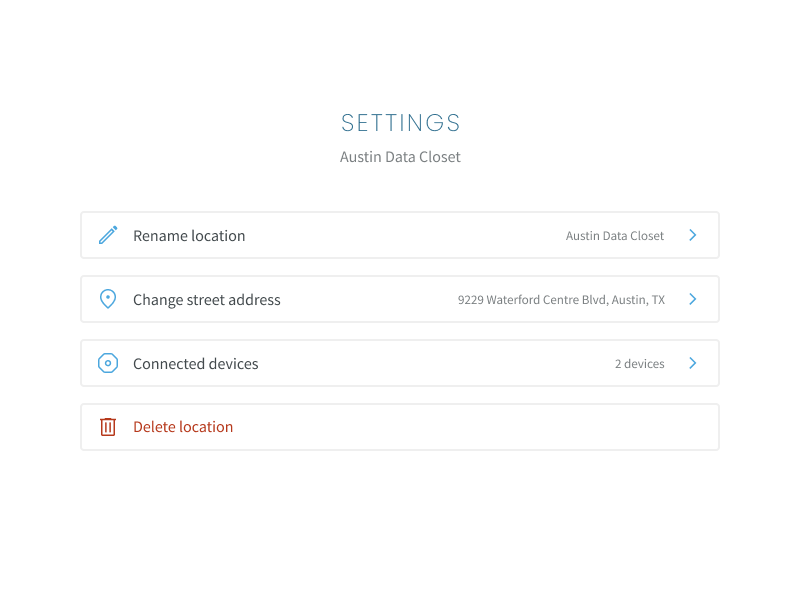Open the chevron arrow on Rename location row

point(692,235)
